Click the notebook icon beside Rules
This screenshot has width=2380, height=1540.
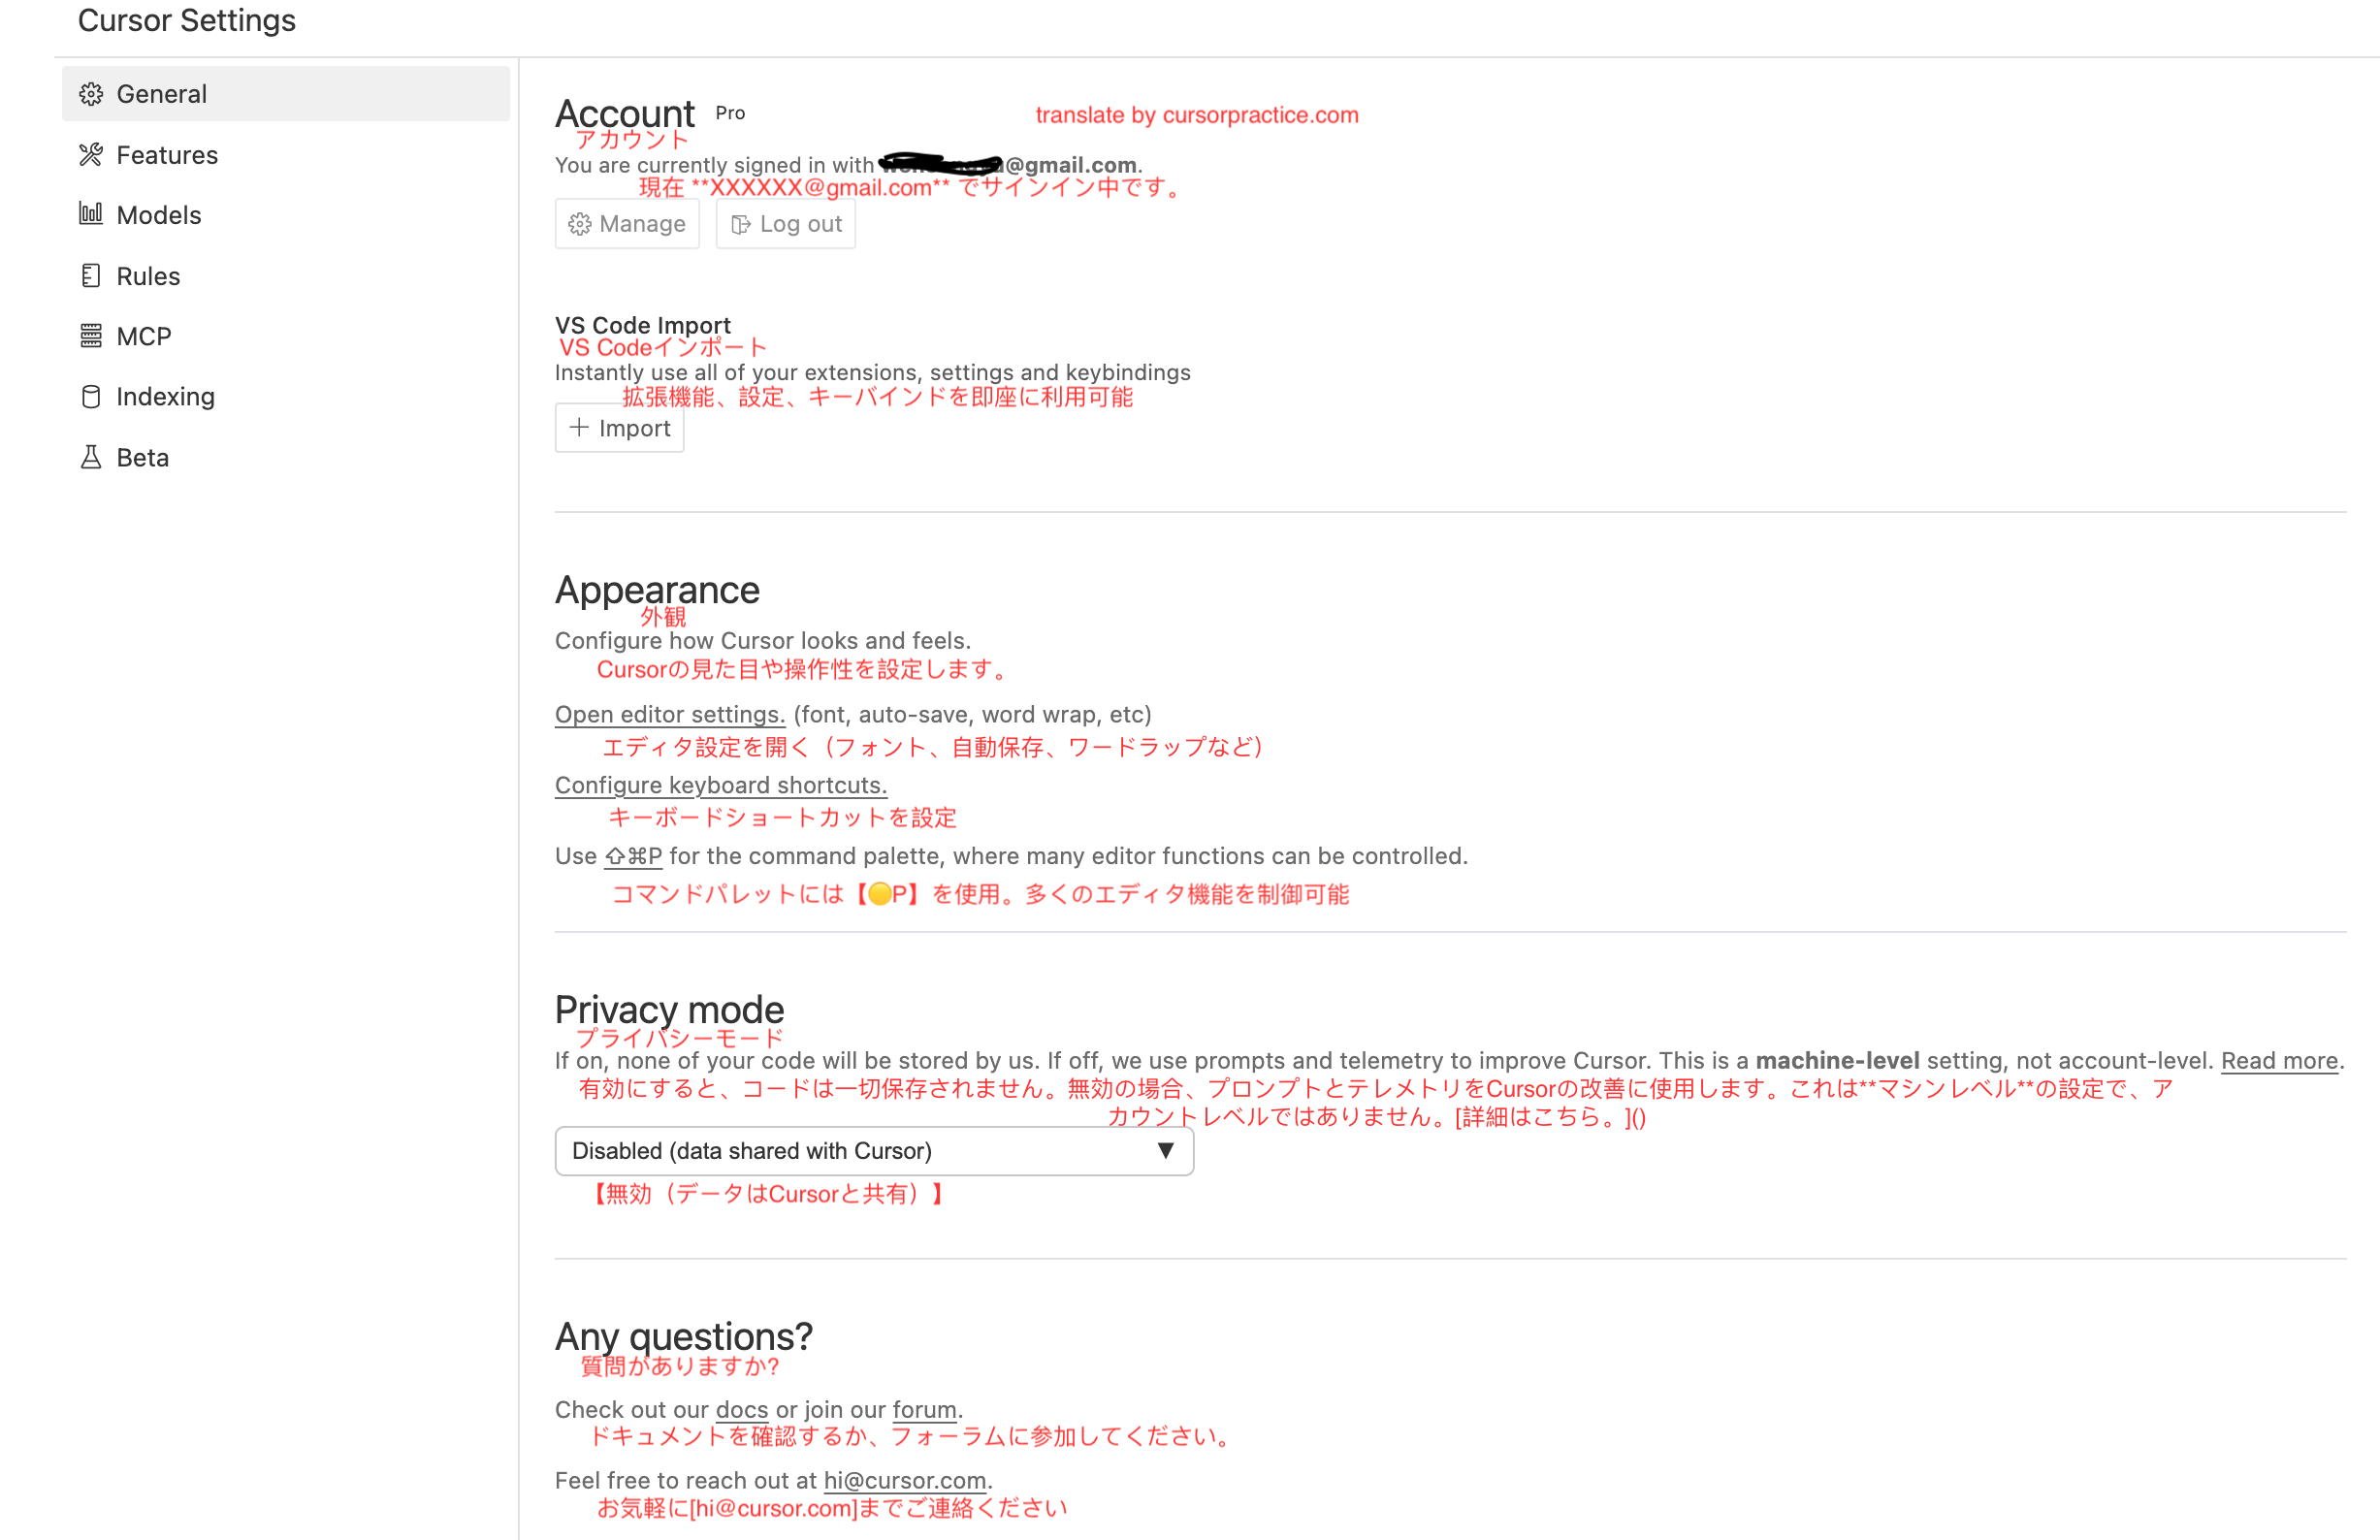tap(91, 275)
